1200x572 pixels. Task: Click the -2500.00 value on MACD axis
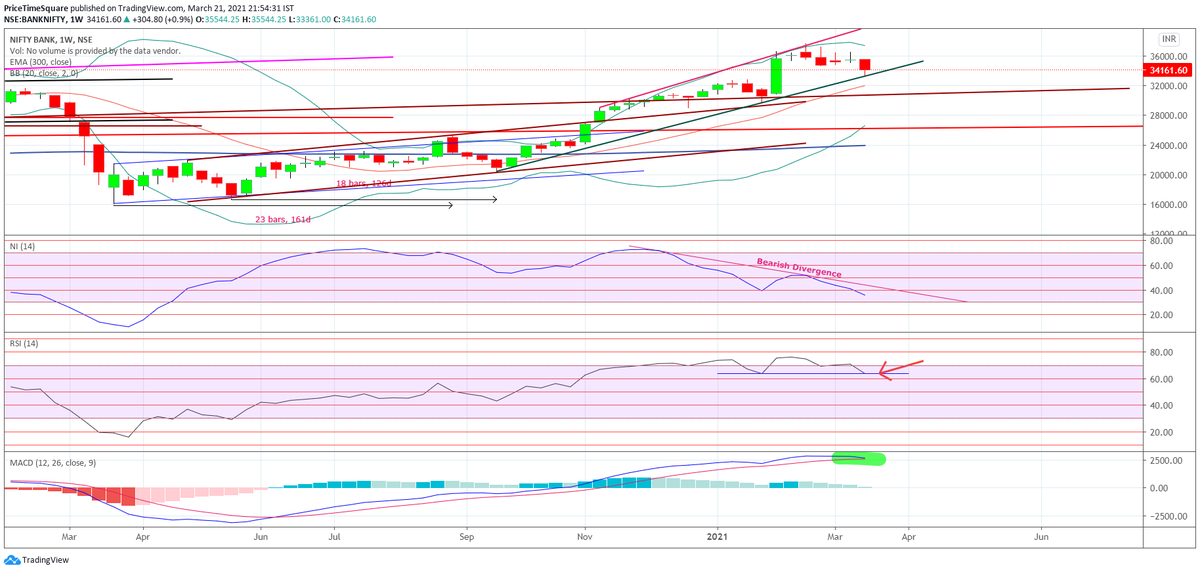[x=1167, y=516]
